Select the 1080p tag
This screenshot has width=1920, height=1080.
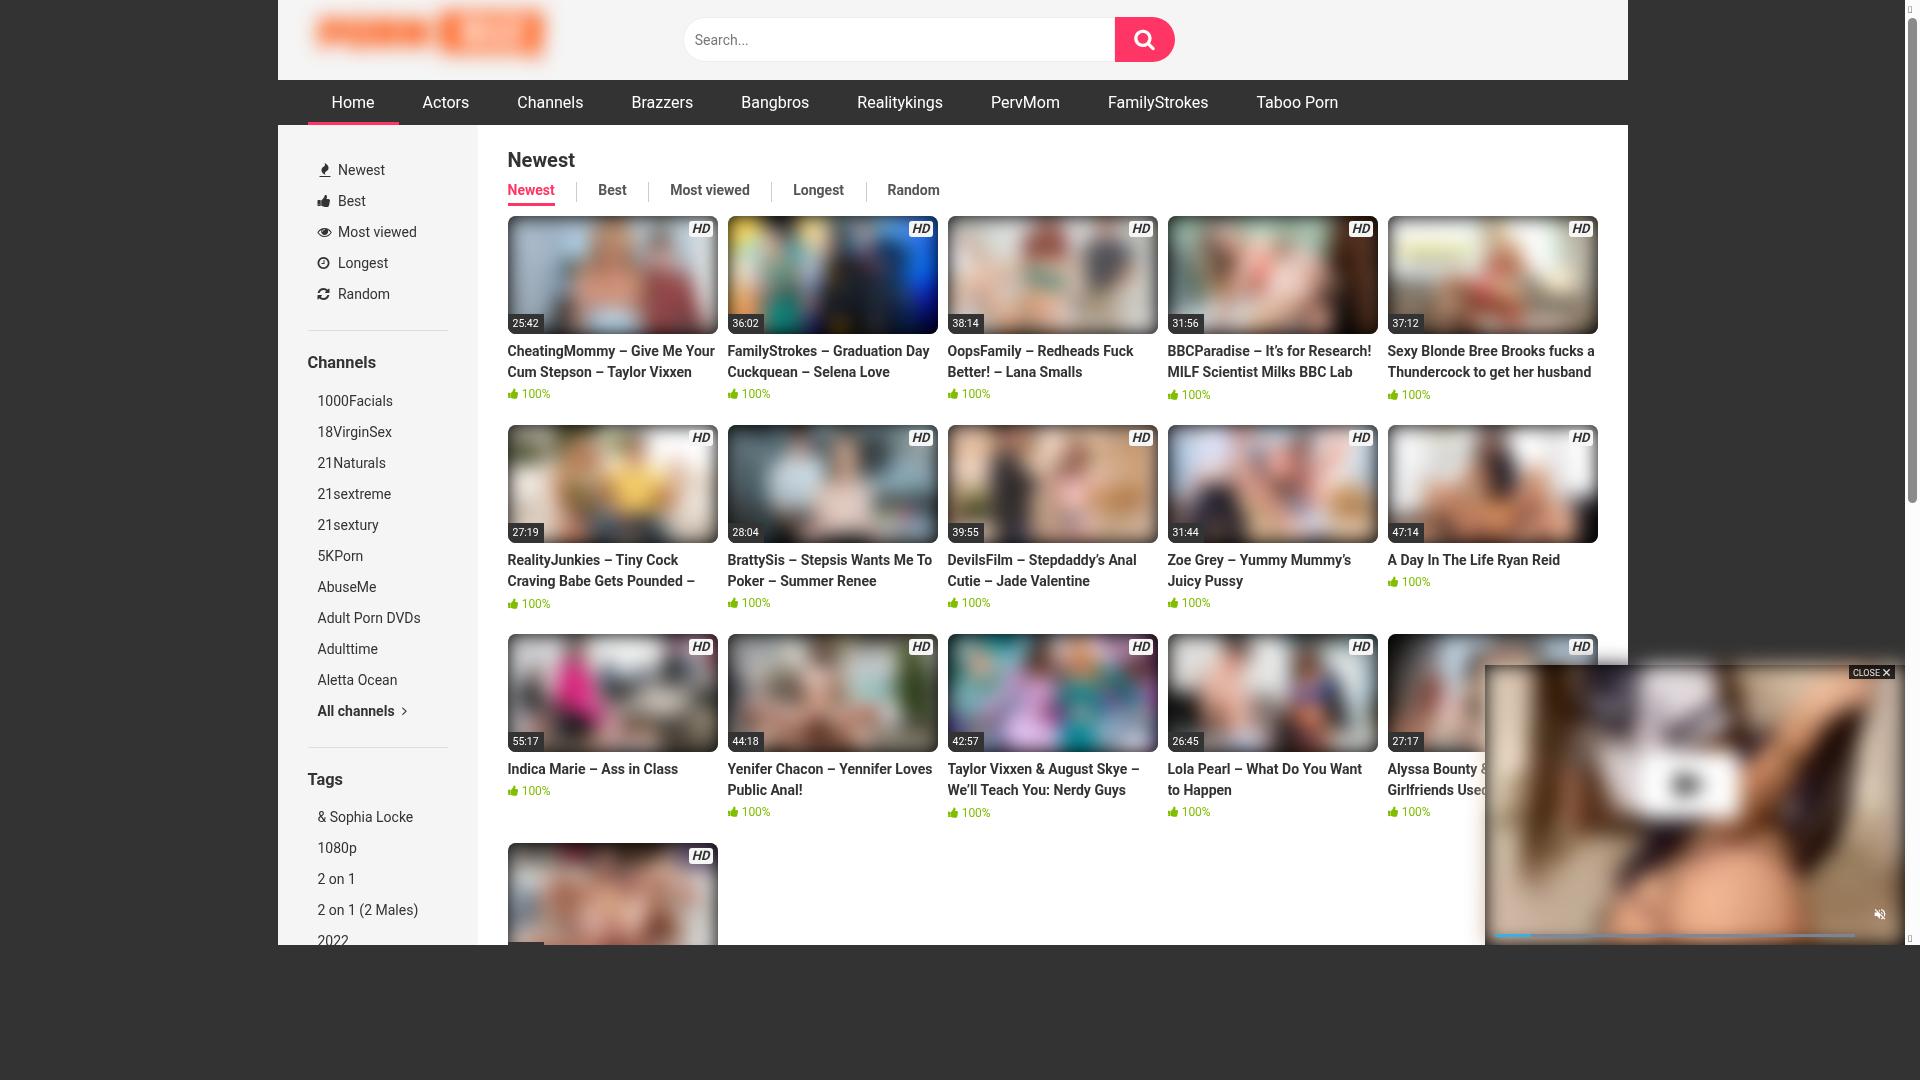[337, 848]
